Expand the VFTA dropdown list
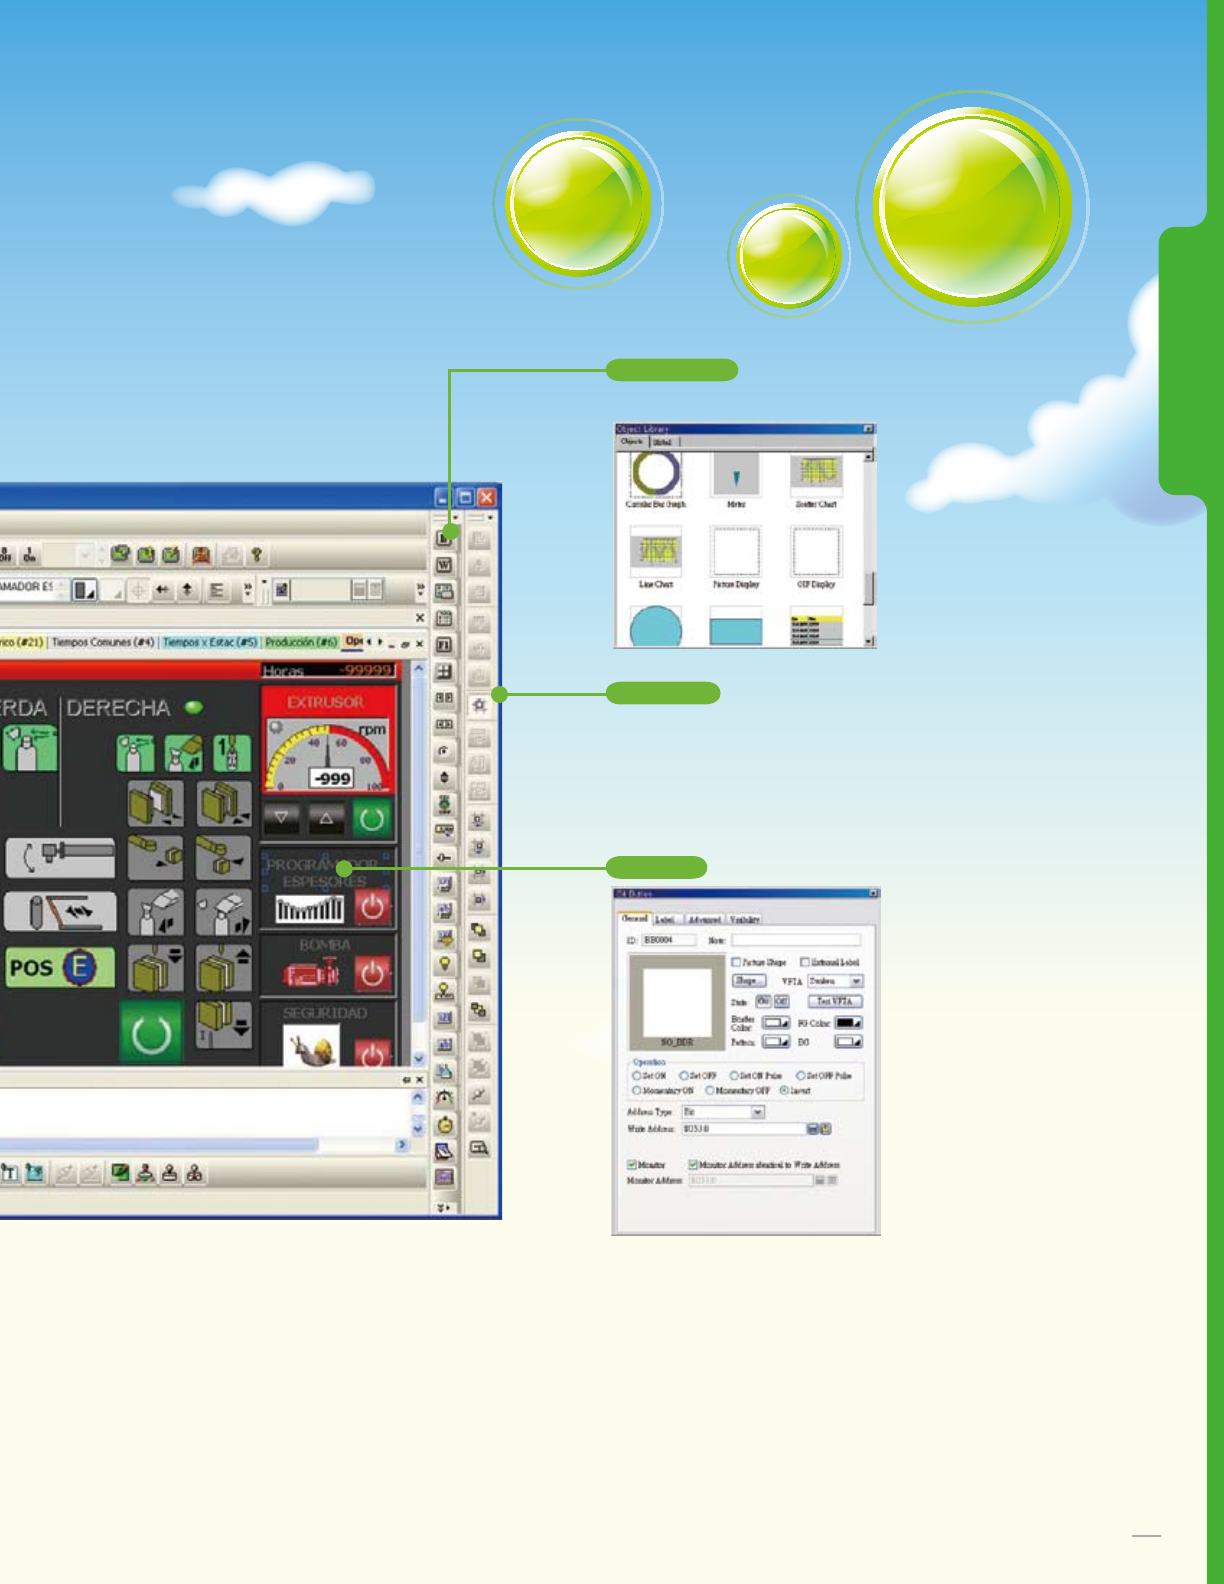This screenshot has height=1584, width=1224. pyautogui.click(x=856, y=981)
